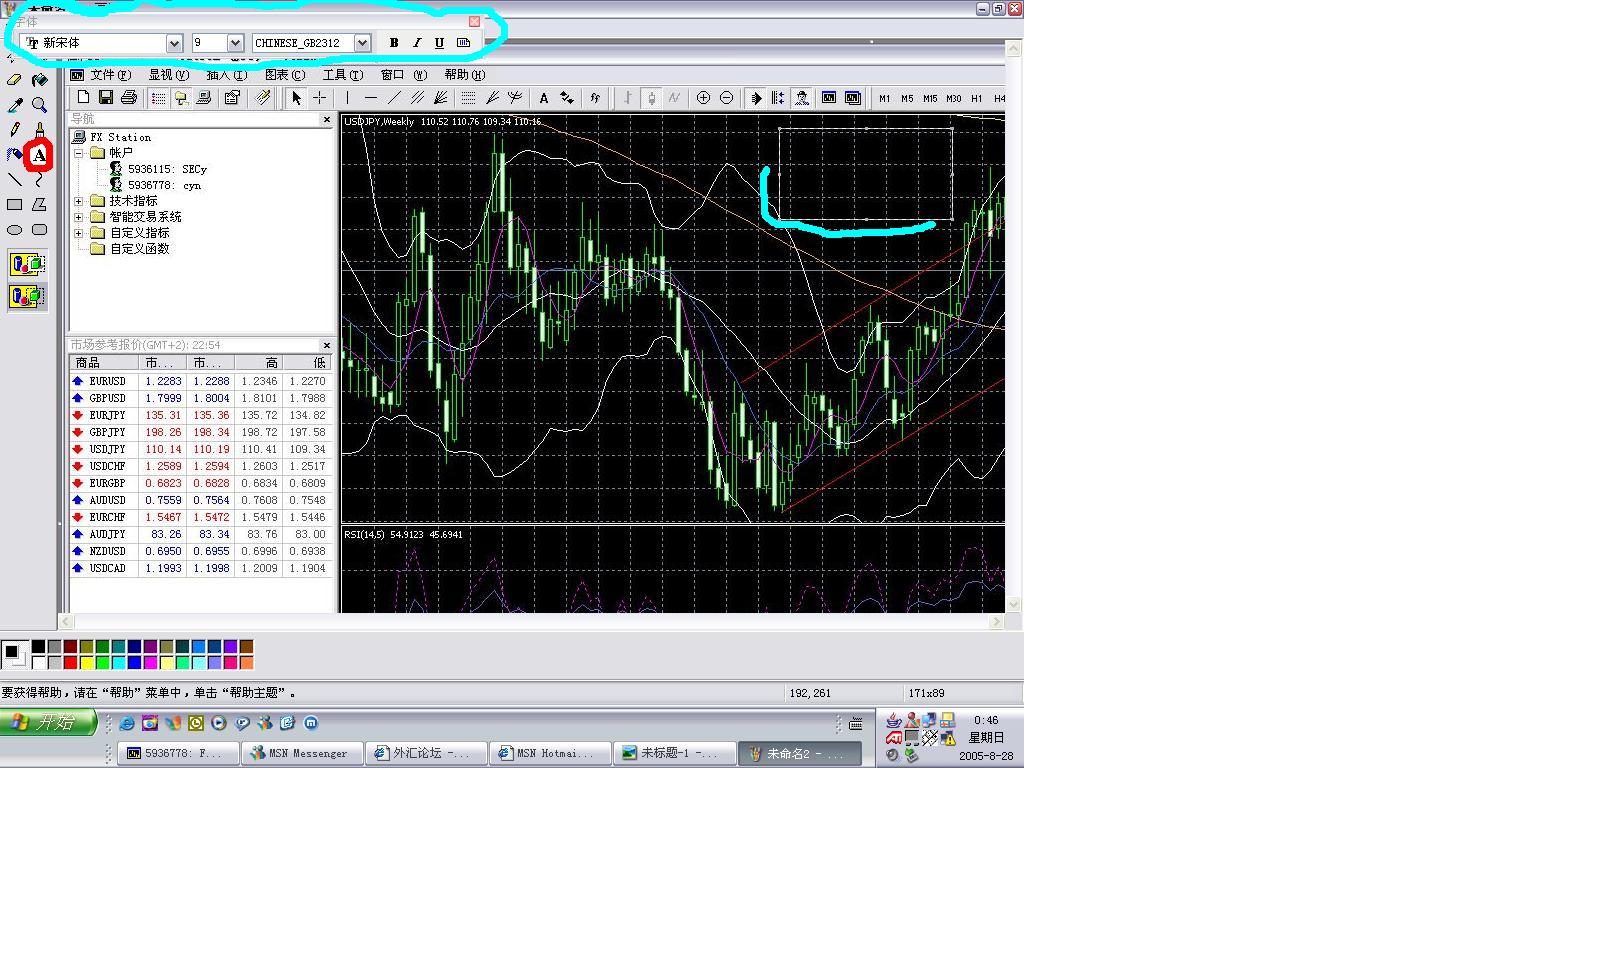This screenshot has height=960, width=1620.
Task: Expand the 技术指标 folder
Action: coord(79,201)
